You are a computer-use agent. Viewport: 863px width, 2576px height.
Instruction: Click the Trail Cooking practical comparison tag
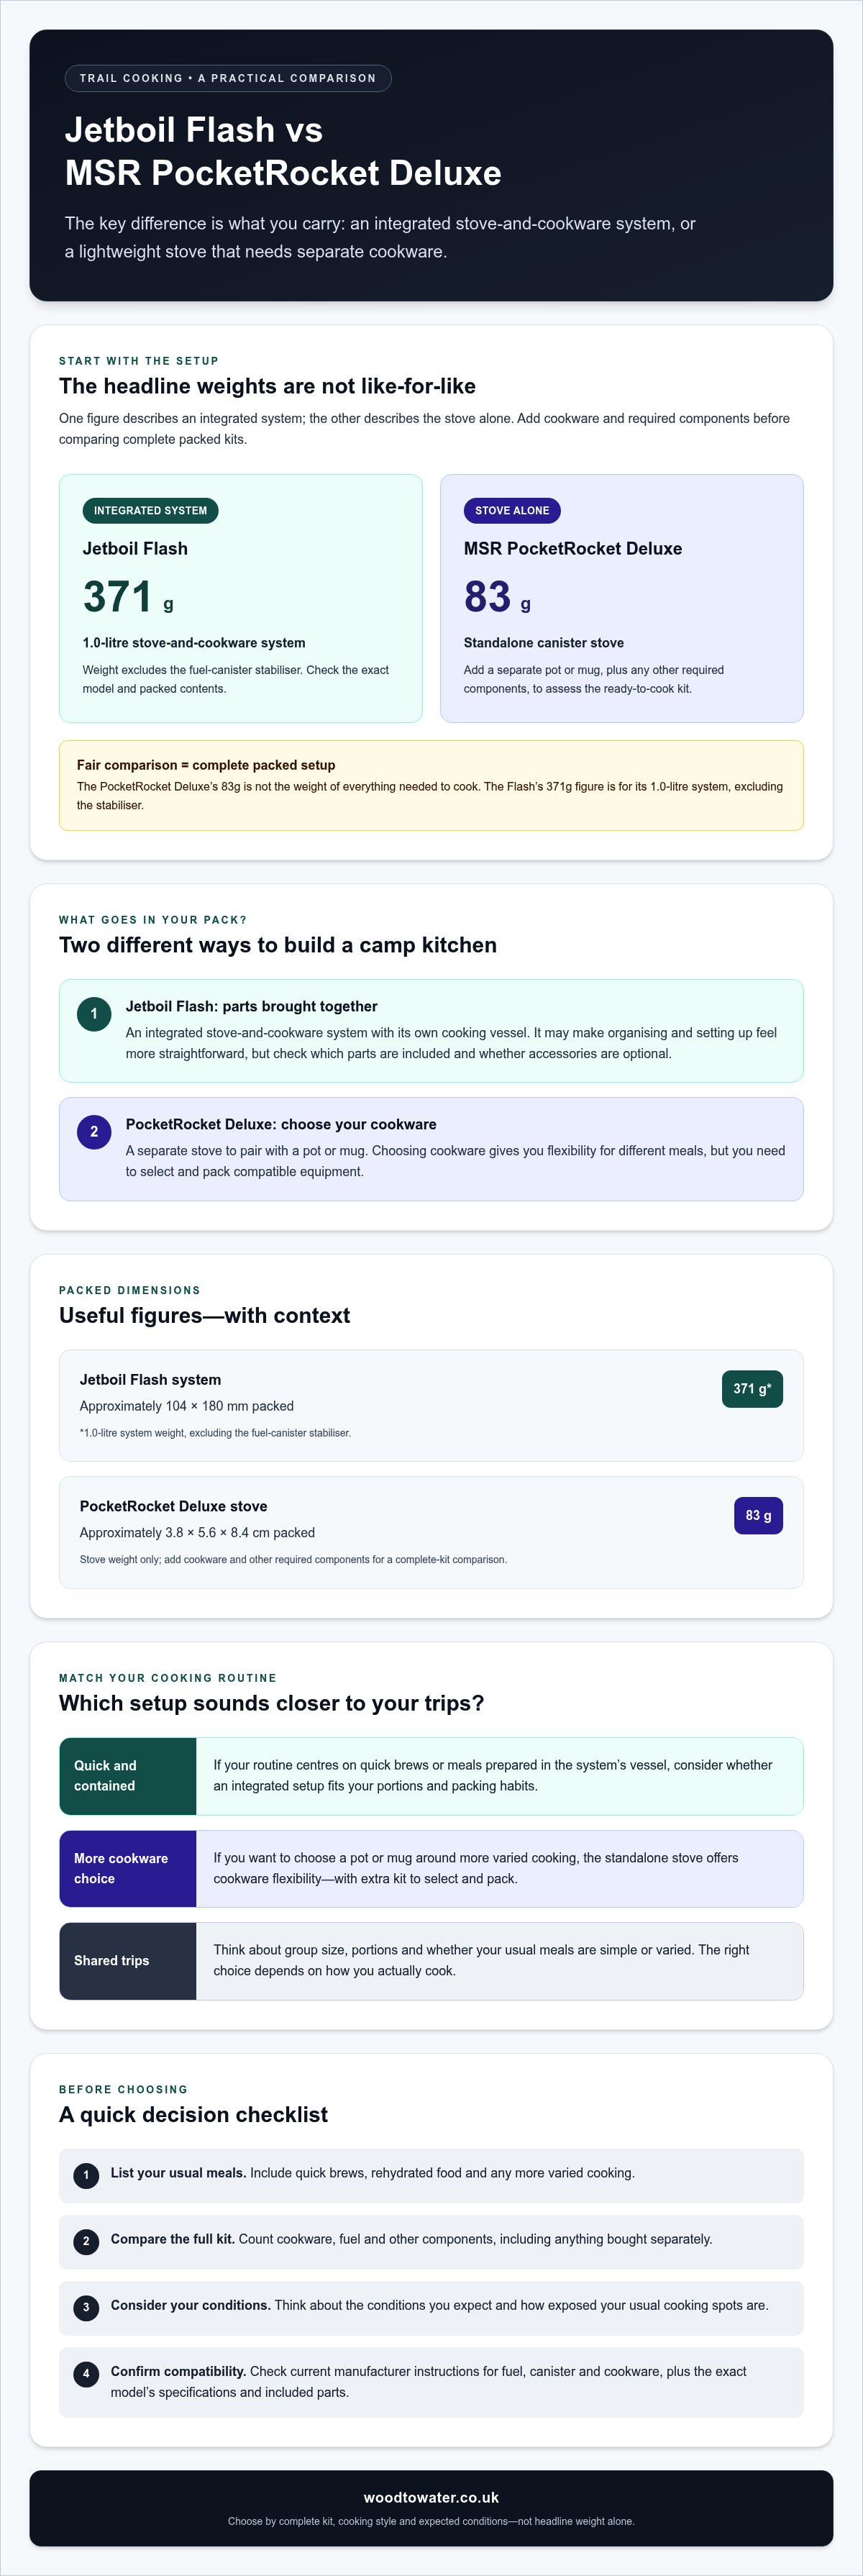coord(228,78)
